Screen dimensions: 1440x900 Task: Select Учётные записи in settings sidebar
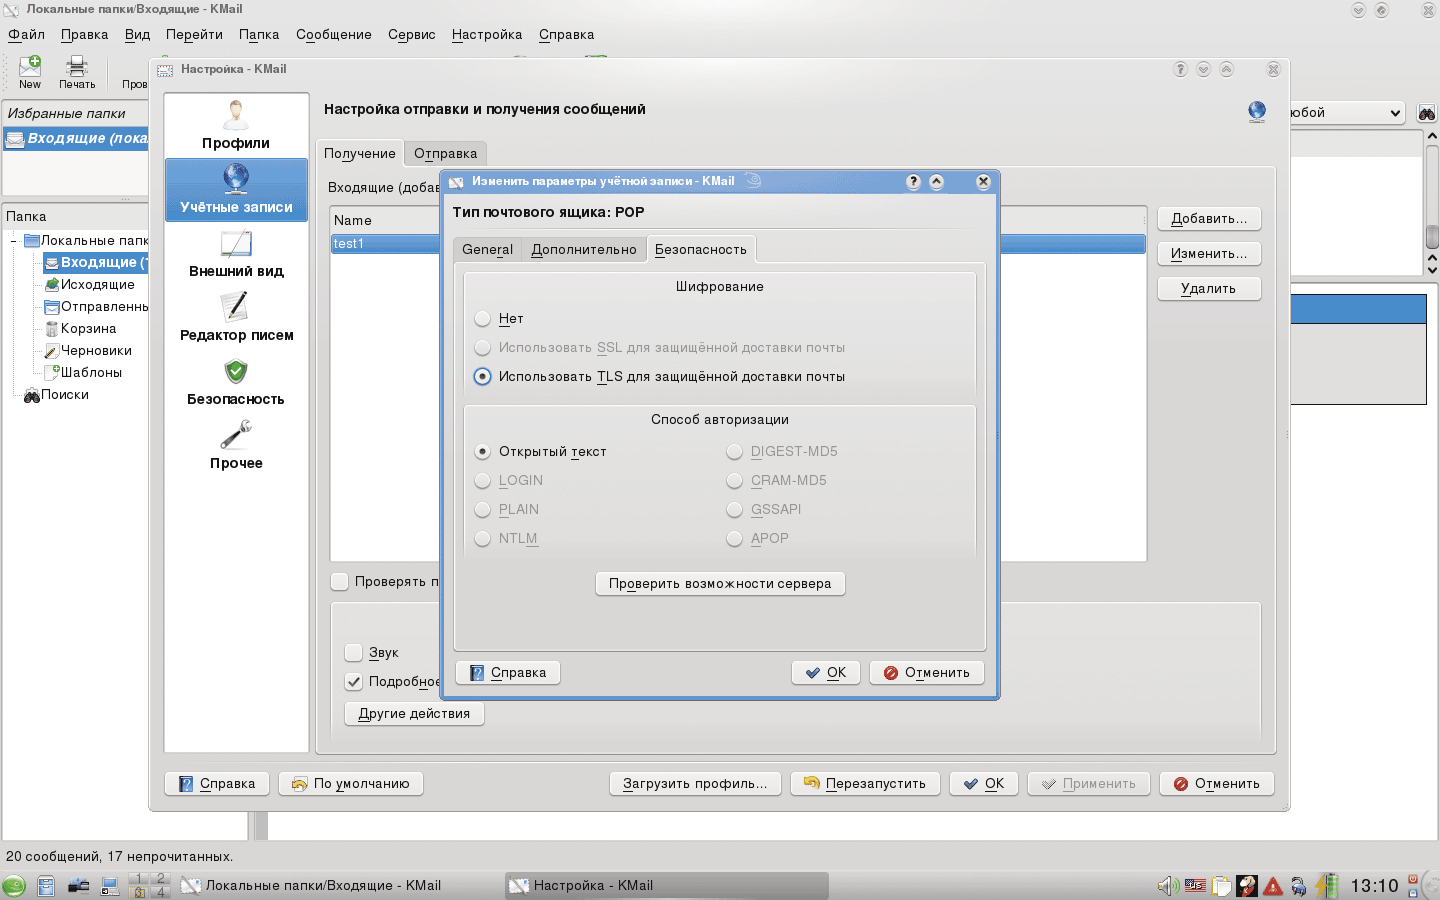click(236, 190)
